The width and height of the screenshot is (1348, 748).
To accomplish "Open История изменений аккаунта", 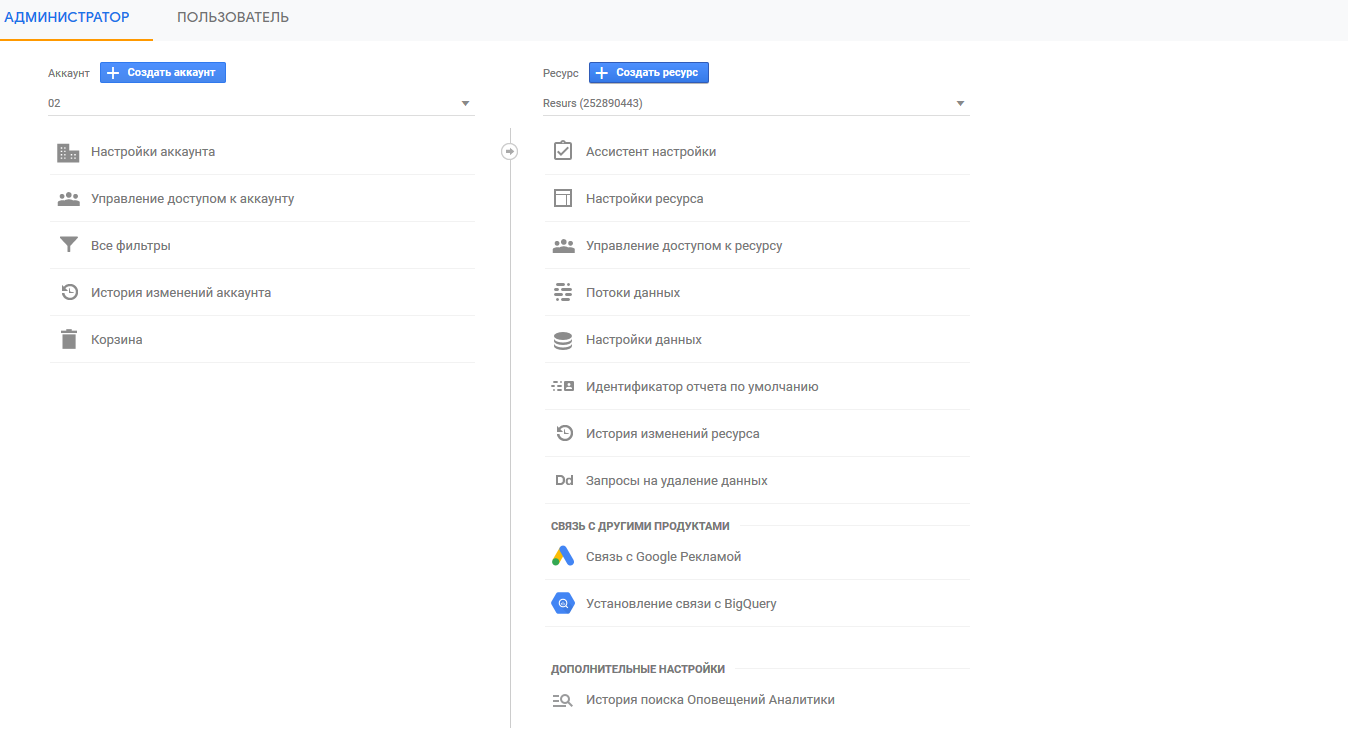I will click(x=181, y=293).
